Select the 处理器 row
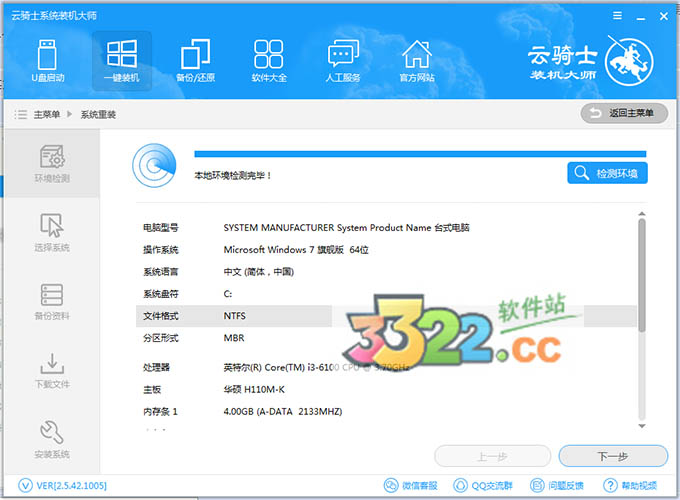Viewport: 680px width, 500px height. pyautogui.click(x=386, y=367)
